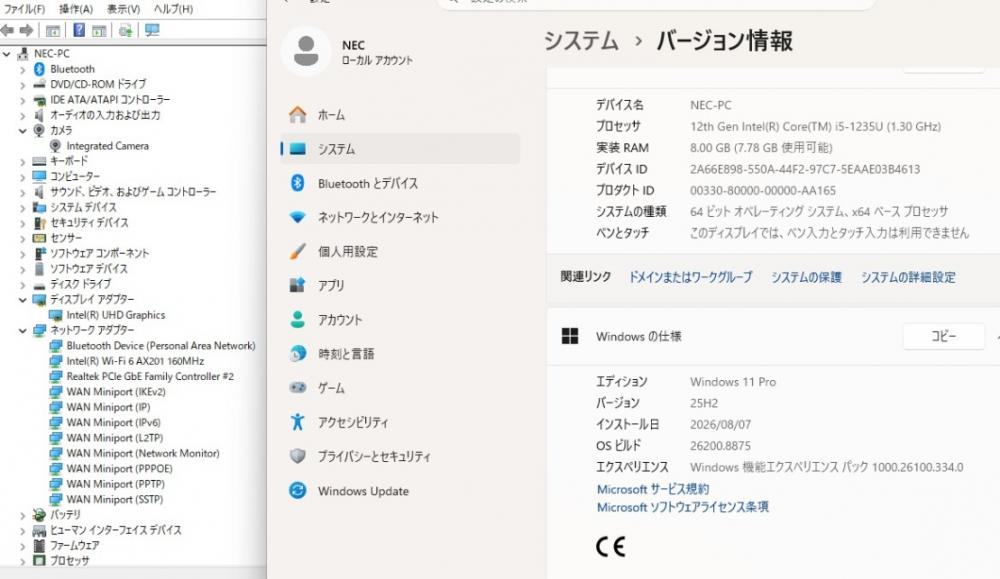The width and height of the screenshot is (1000, 579).
Task: Open the ファイル(F) menu
Action: click(x=24, y=9)
